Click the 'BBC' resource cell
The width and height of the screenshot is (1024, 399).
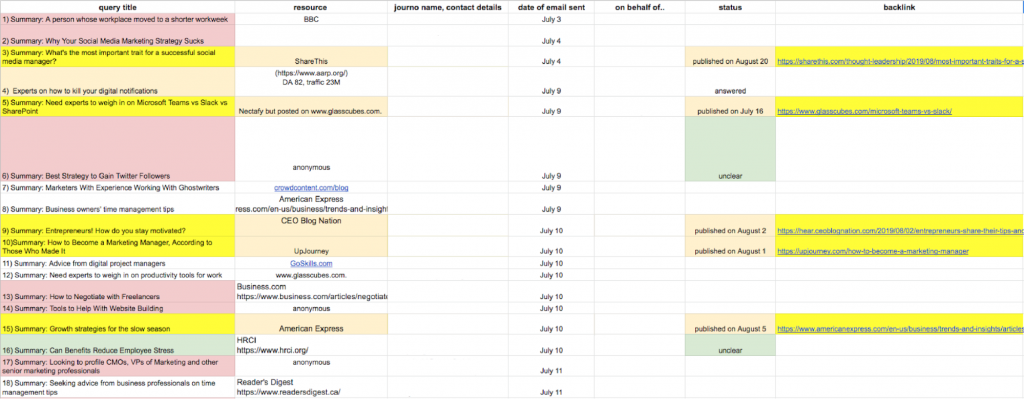click(312, 20)
